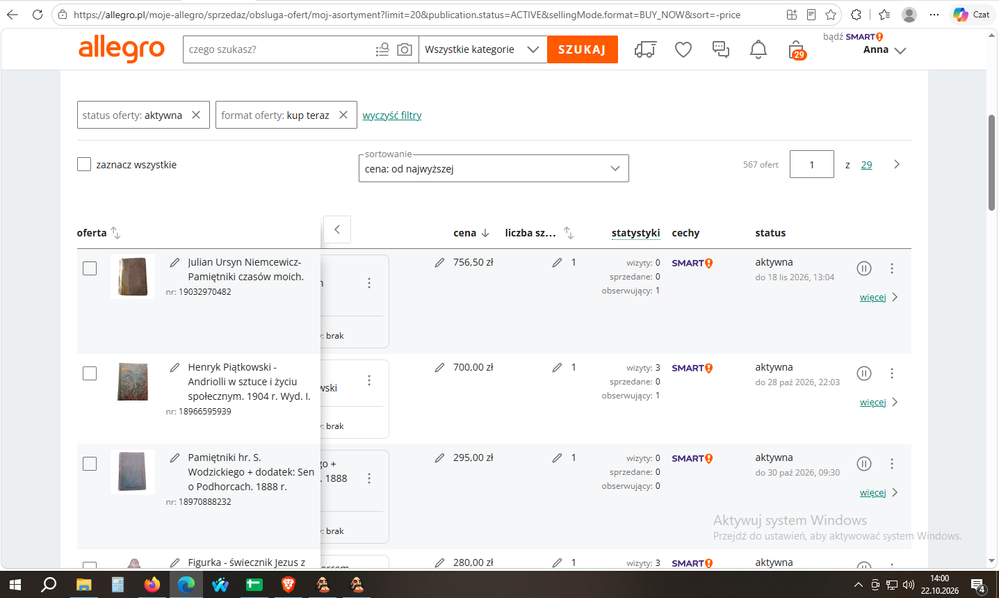999x598 pixels.
Task: Open three-dot menu for Piątkowski offer status
Action: click(x=892, y=374)
